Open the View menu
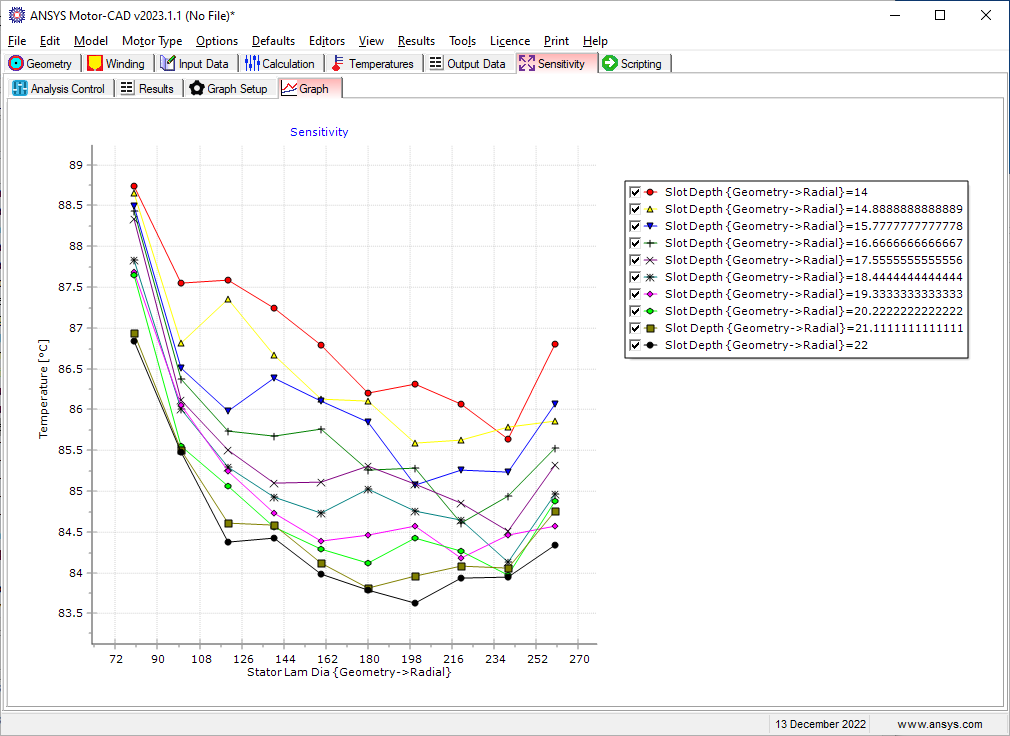 371,41
